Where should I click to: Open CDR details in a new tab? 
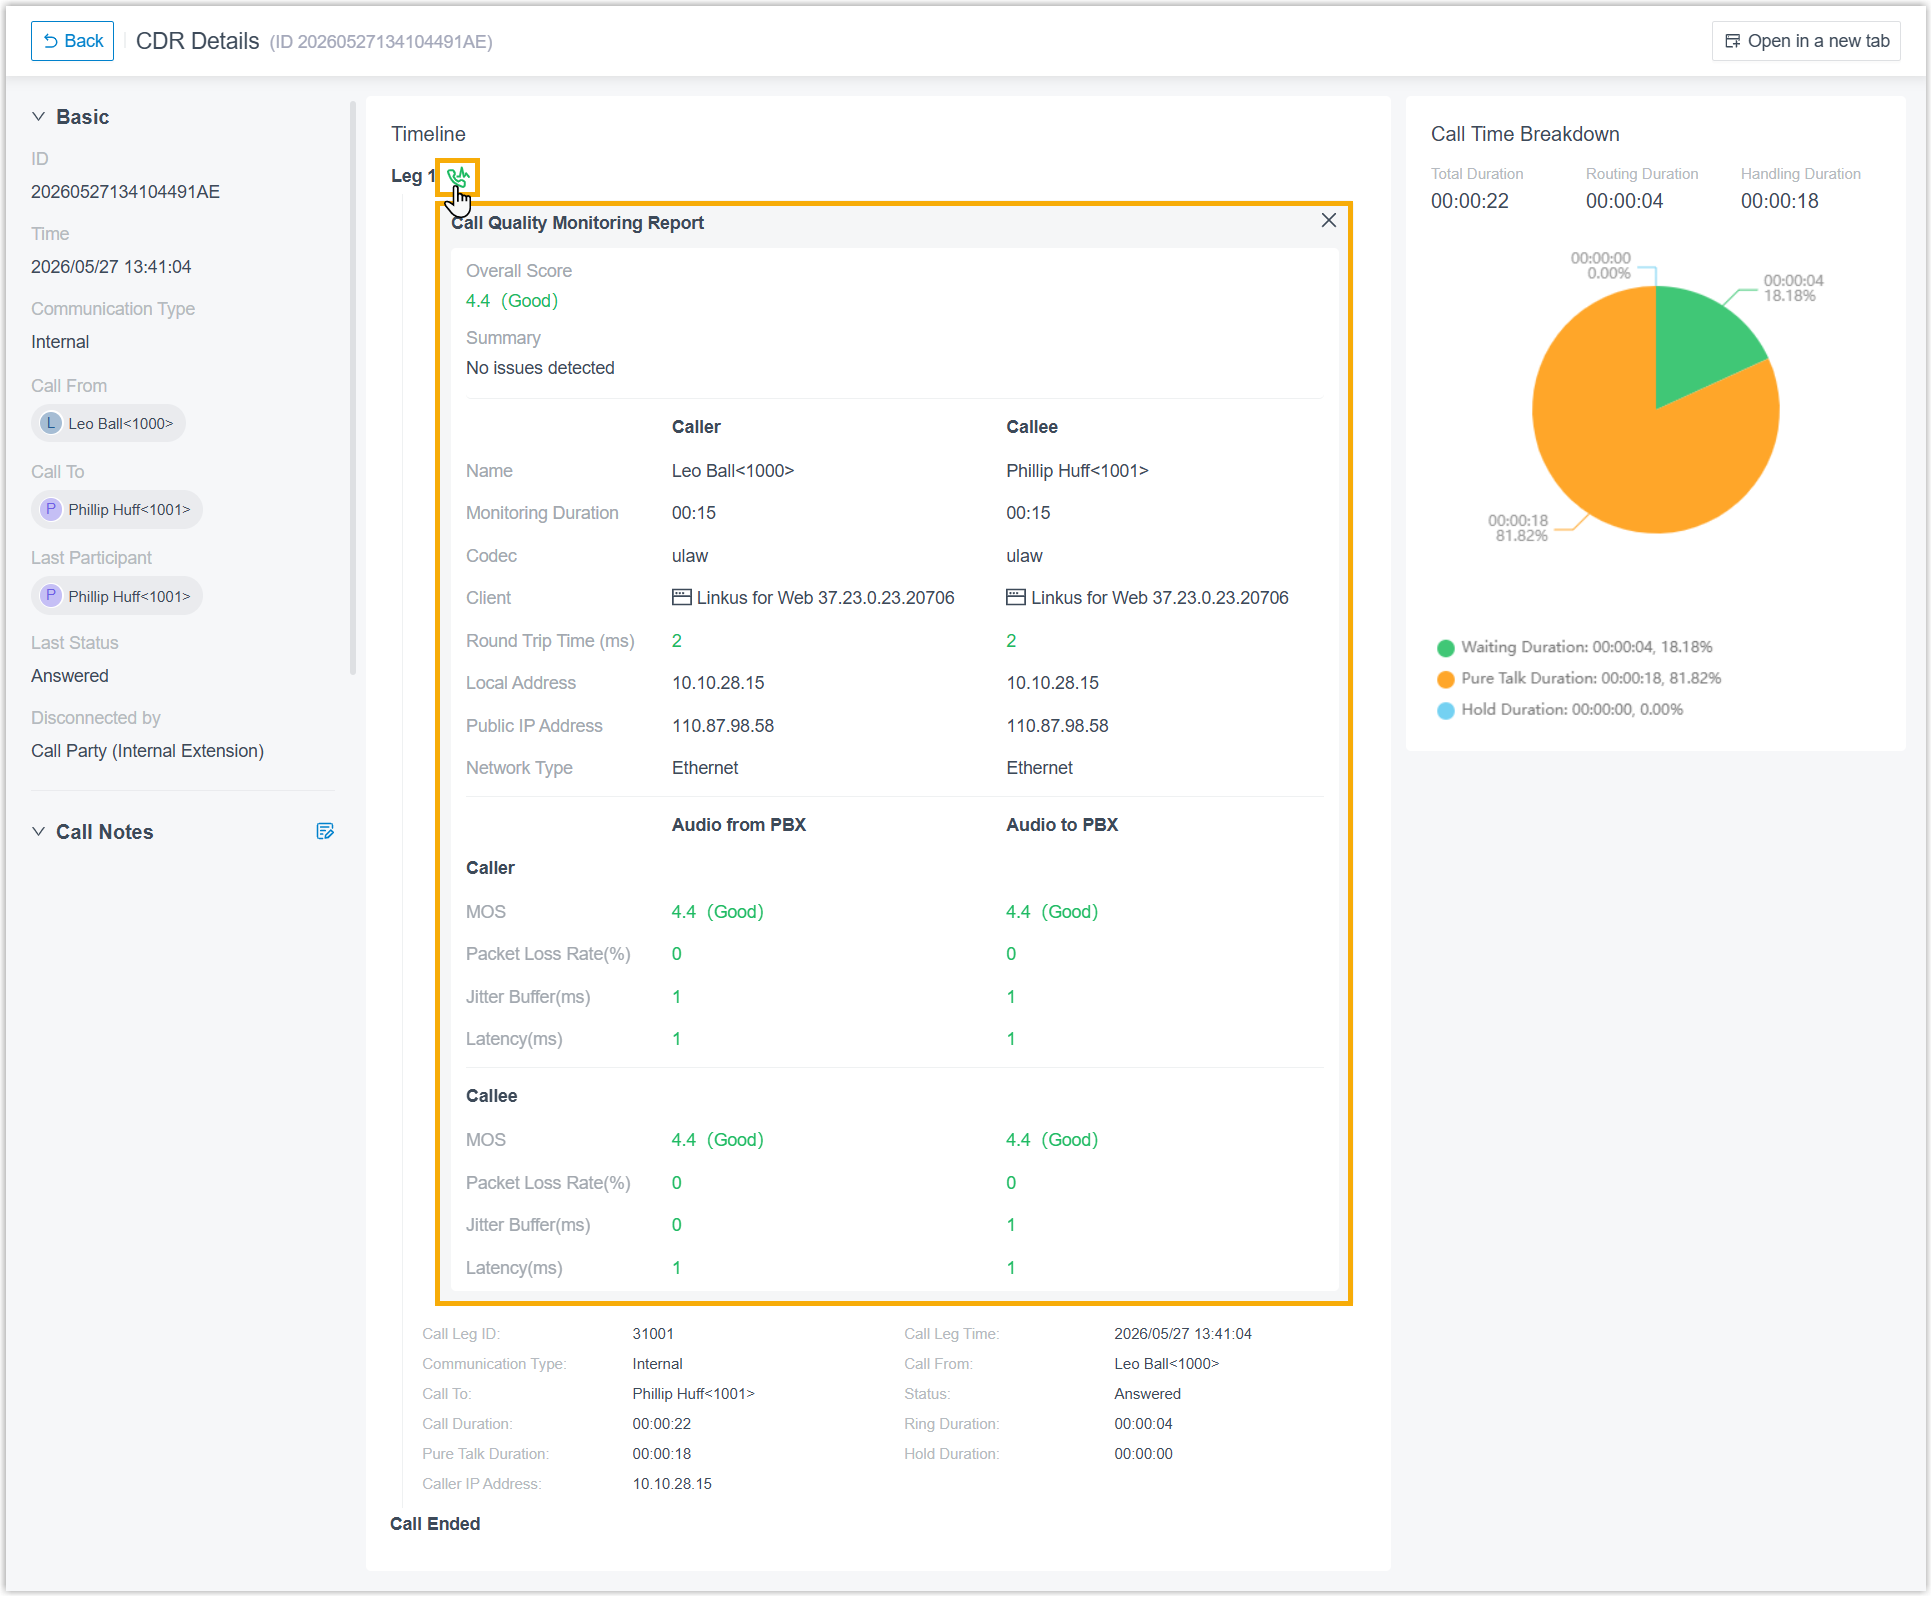[1806, 41]
